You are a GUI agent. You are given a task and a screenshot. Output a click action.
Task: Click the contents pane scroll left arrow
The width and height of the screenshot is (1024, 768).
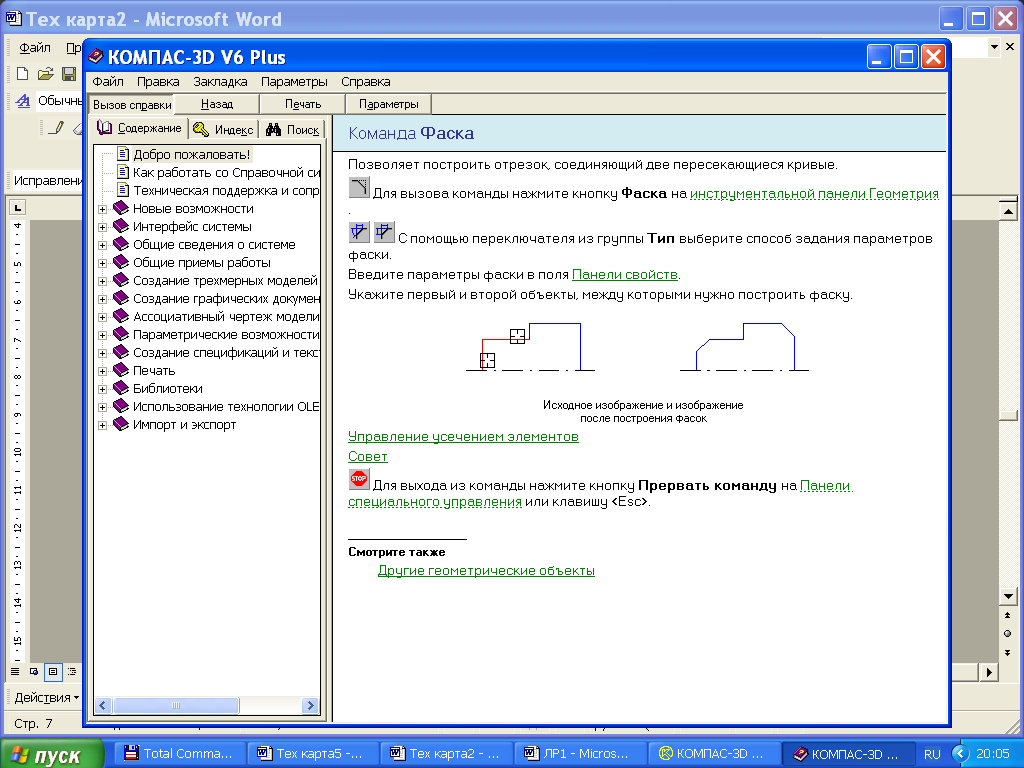coord(103,705)
